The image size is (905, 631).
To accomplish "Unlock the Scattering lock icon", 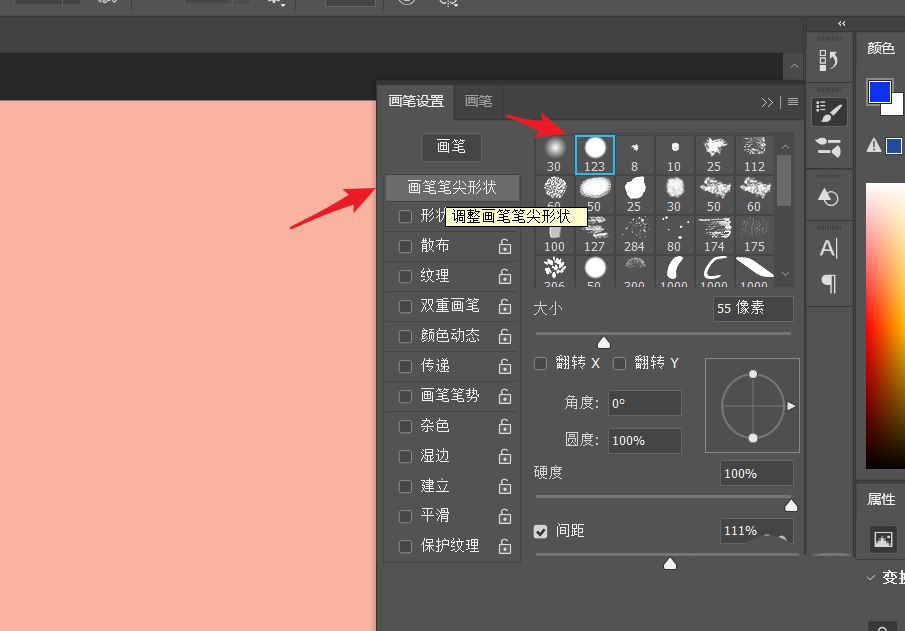I will [505, 246].
